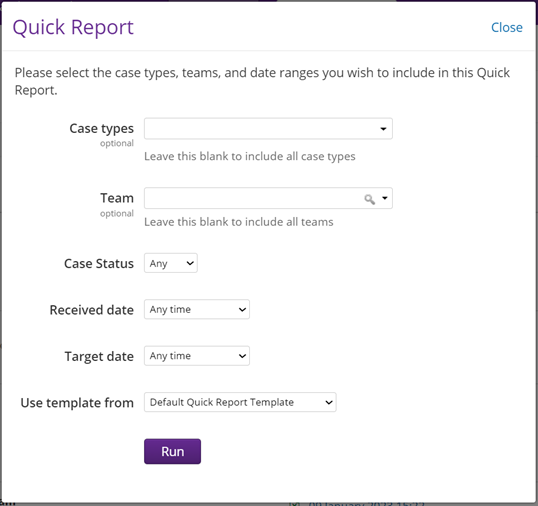Open the Target date dropdown
538x506 pixels.
pyautogui.click(x=197, y=356)
